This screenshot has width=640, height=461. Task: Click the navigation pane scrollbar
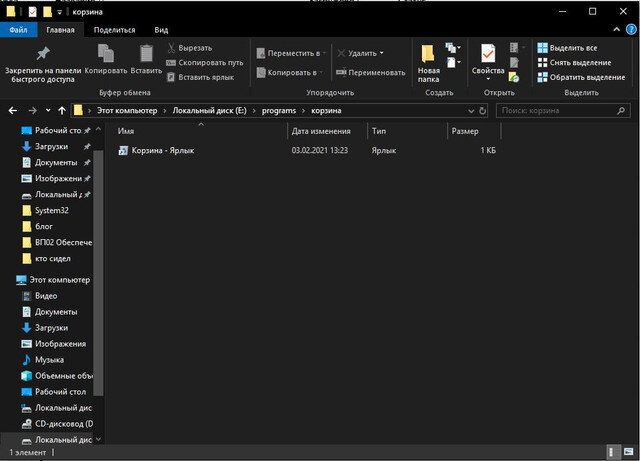coord(98,273)
